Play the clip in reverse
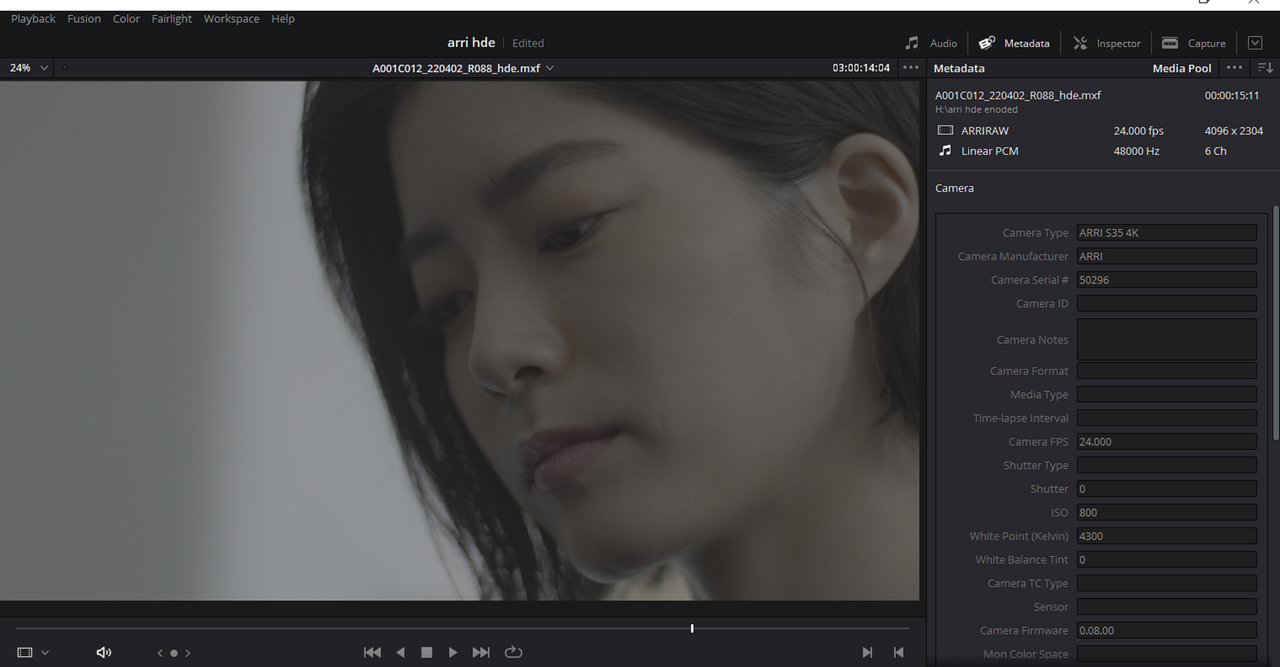1280x667 pixels. 400,652
